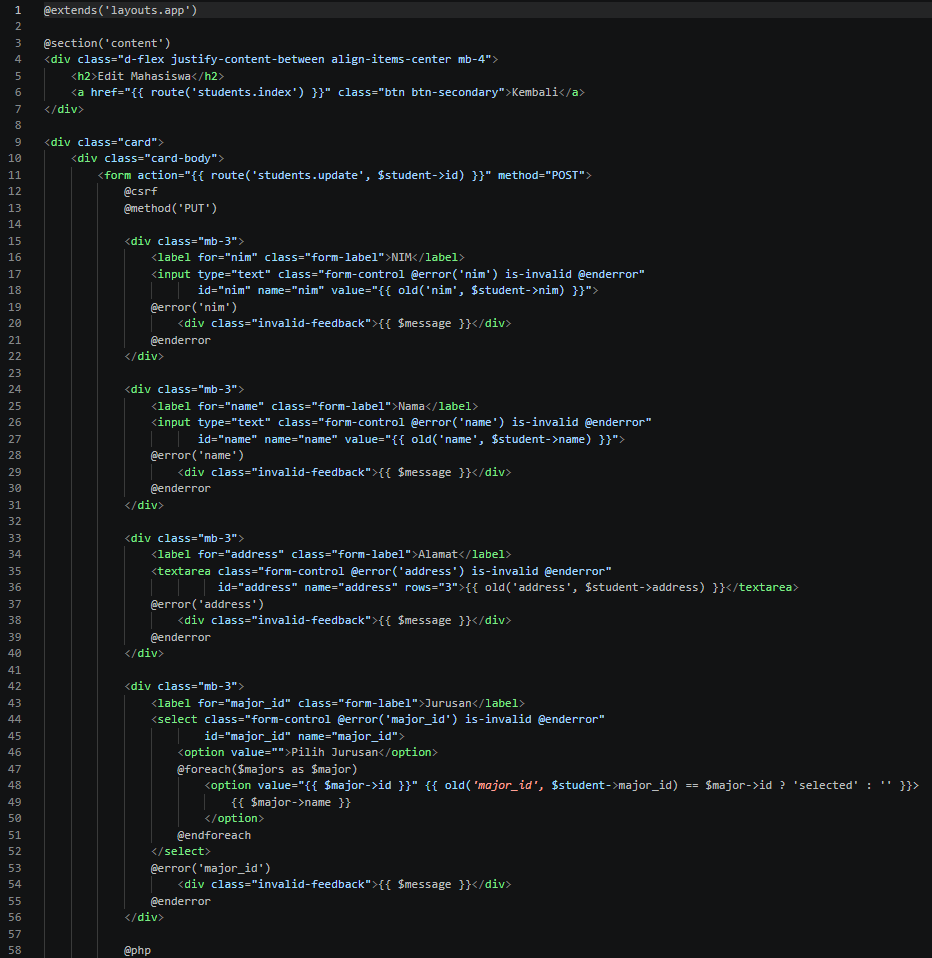The image size is (932, 958).
Task: Click @error('major_id') on line 53
Action: pyautogui.click(x=211, y=868)
